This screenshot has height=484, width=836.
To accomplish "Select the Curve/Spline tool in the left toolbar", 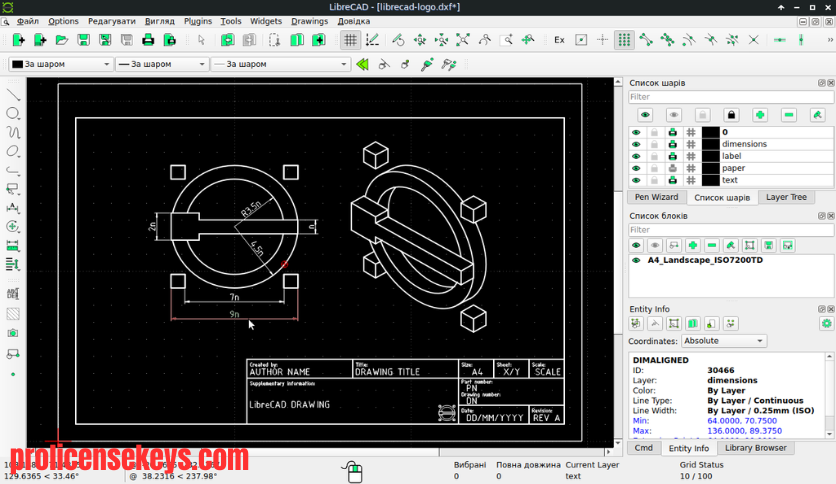I will pos(13,132).
